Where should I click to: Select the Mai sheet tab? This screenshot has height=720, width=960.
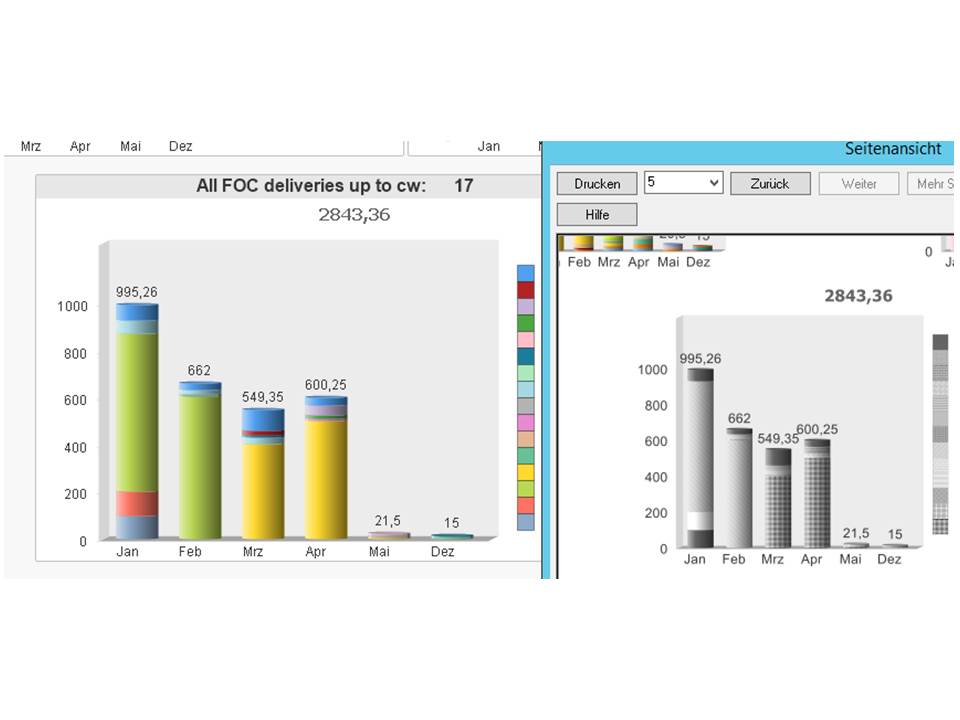[130, 146]
